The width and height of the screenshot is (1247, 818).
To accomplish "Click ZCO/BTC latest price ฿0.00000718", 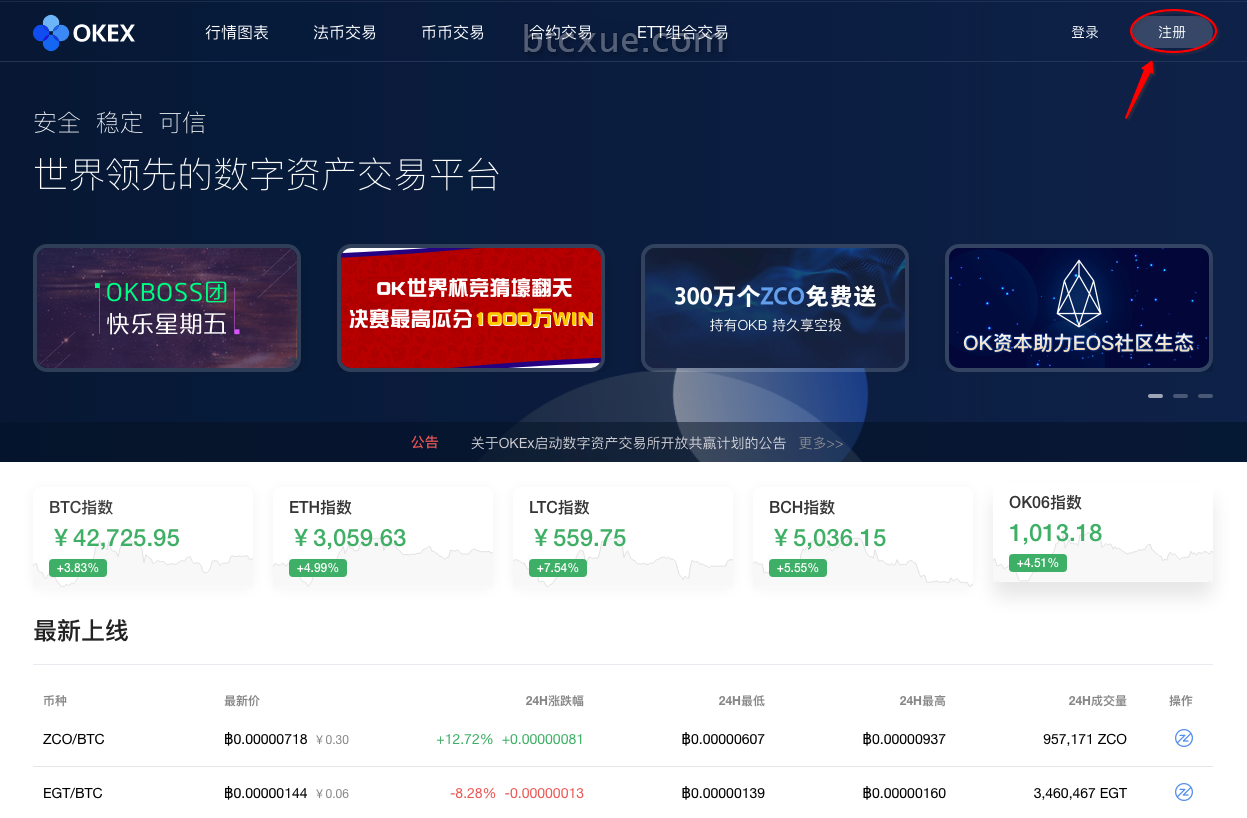I will tap(266, 739).
